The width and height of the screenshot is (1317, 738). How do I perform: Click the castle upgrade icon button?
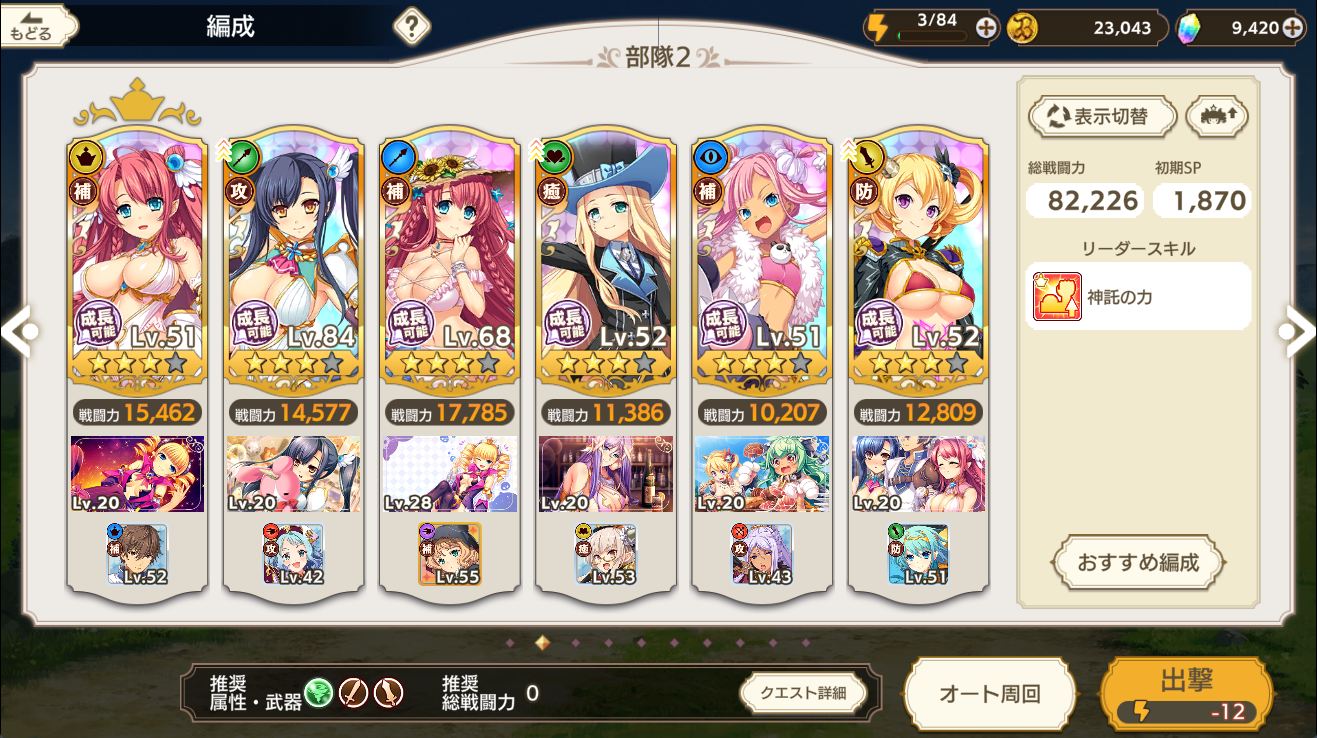(x=1217, y=116)
